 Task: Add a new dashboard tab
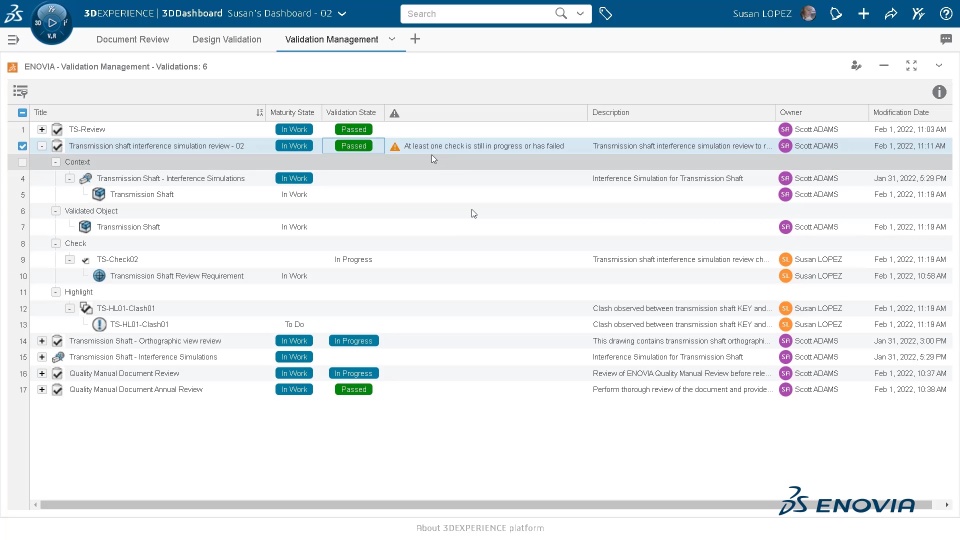[x=415, y=39]
